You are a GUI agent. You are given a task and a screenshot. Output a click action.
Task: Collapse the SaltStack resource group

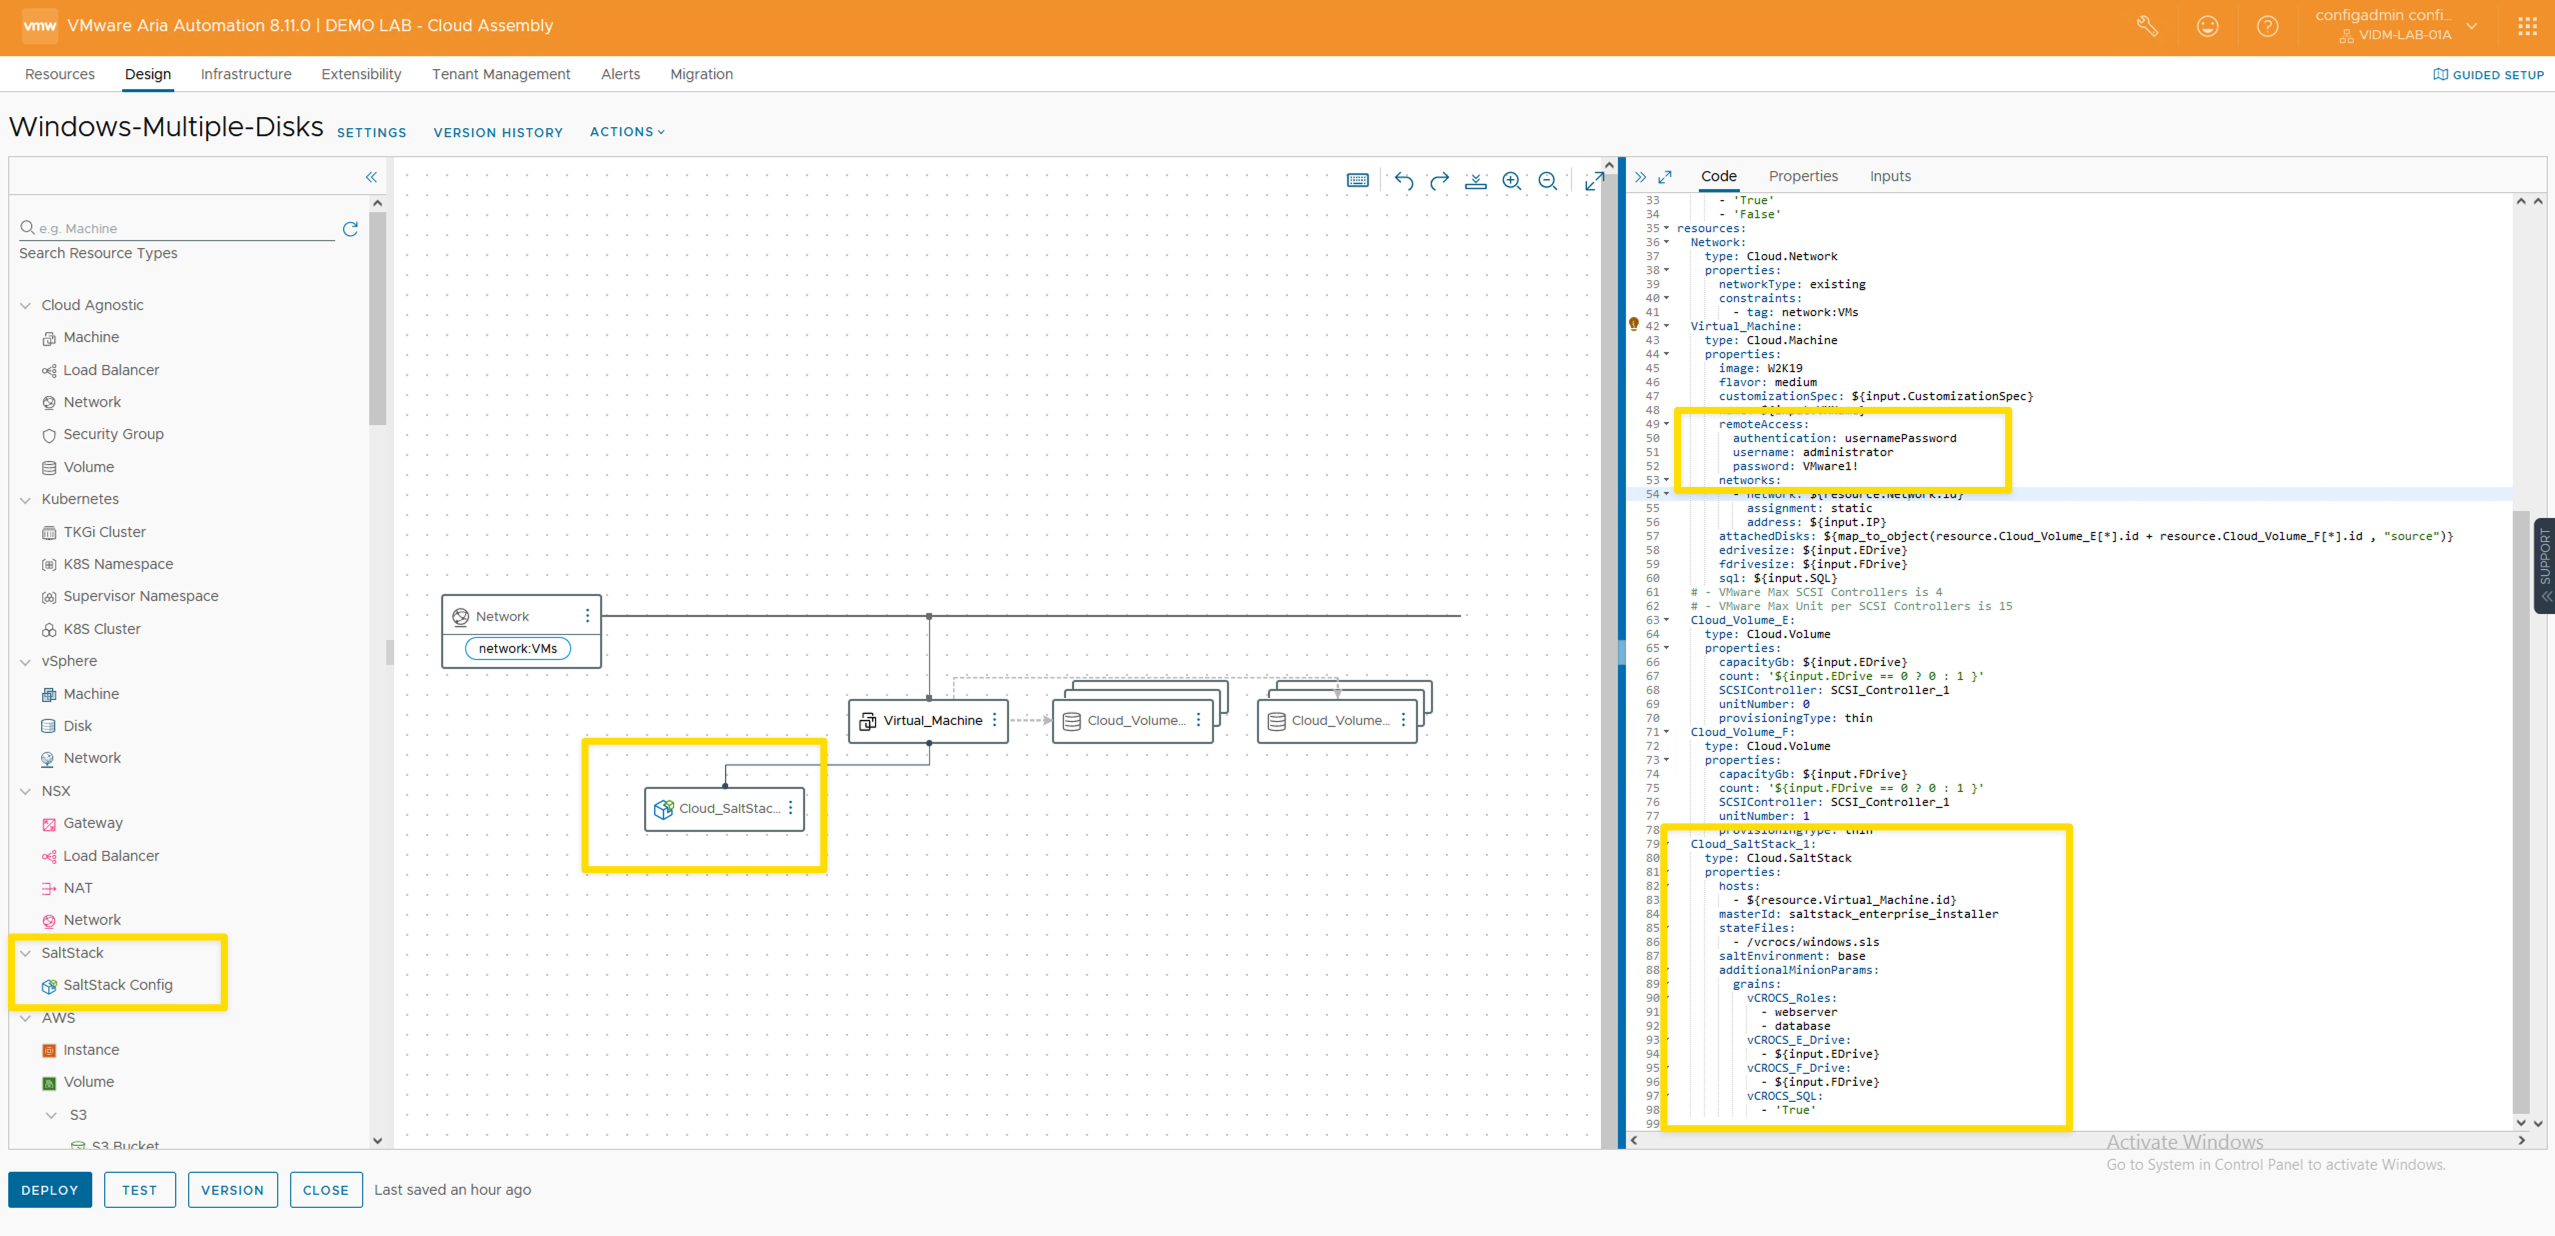click(26, 953)
